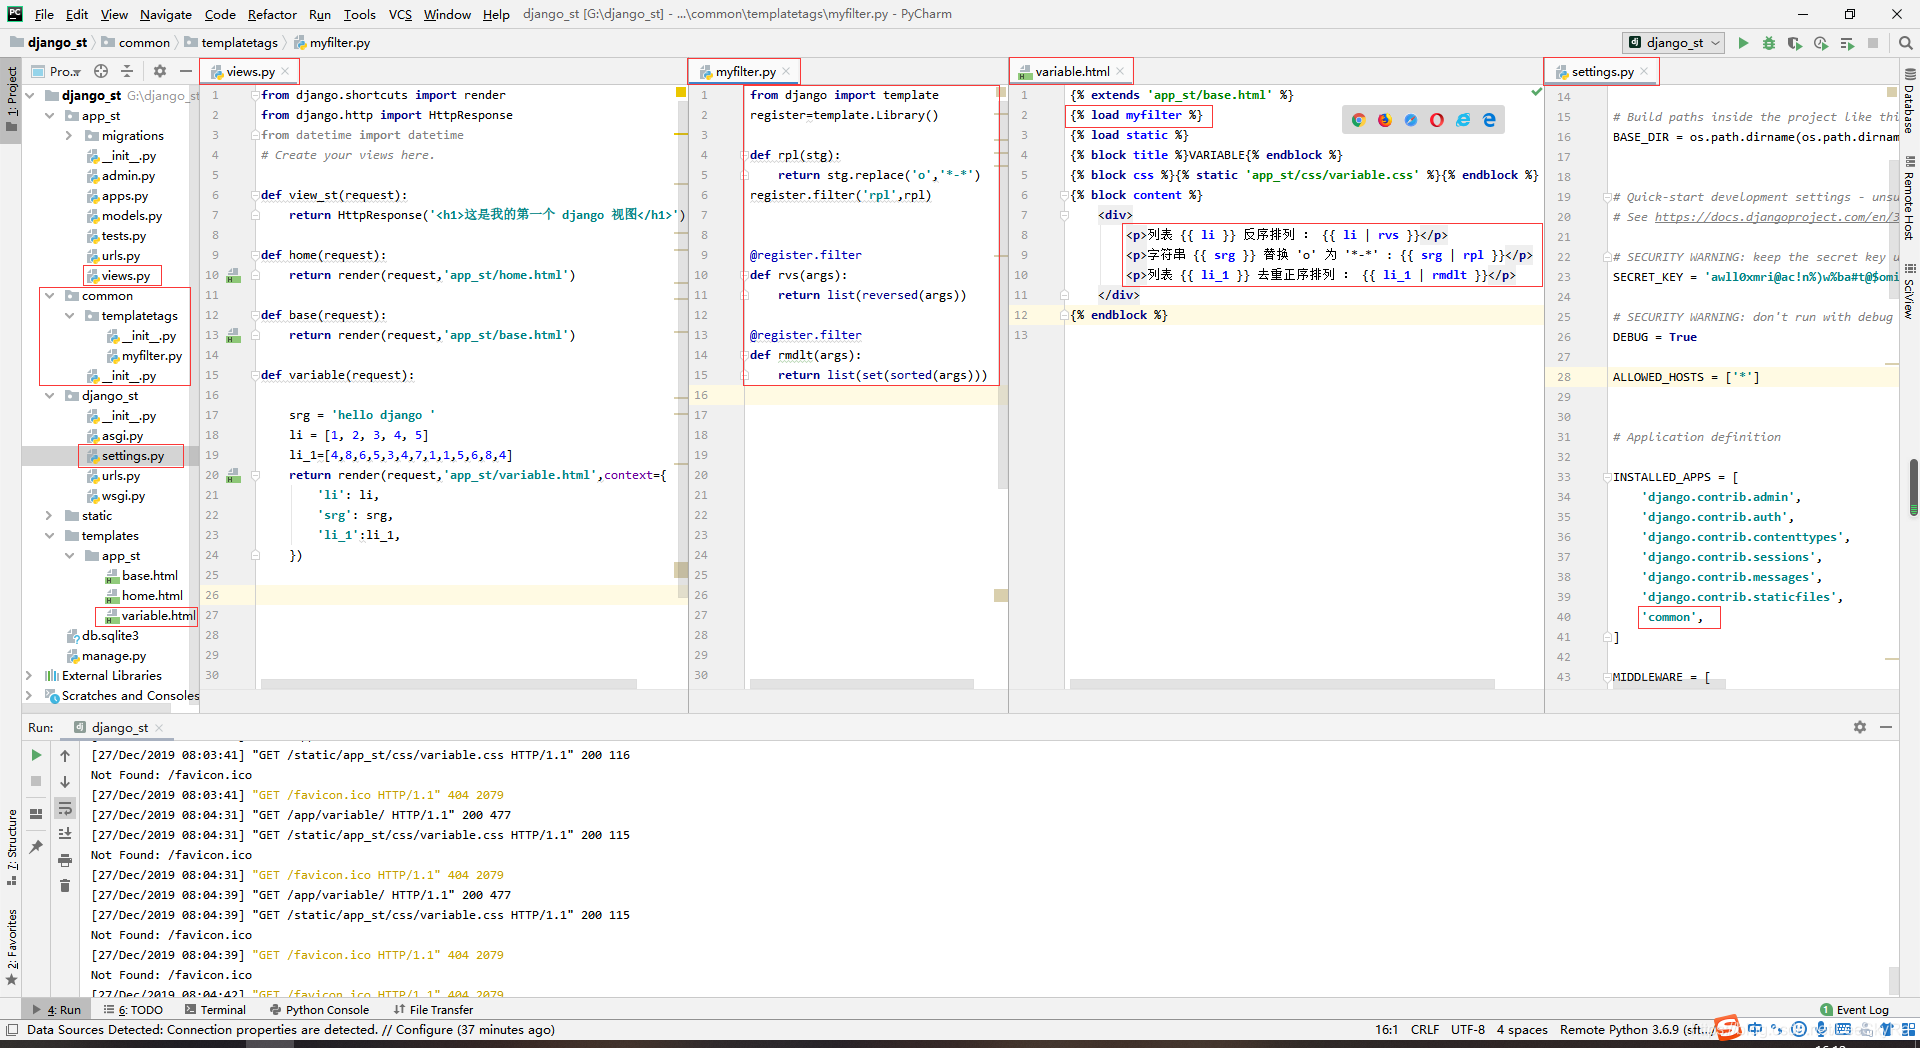Collapse the templatetags folder
This screenshot has width=1920, height=1048.
pyautogui.click(x=69, y=316)
